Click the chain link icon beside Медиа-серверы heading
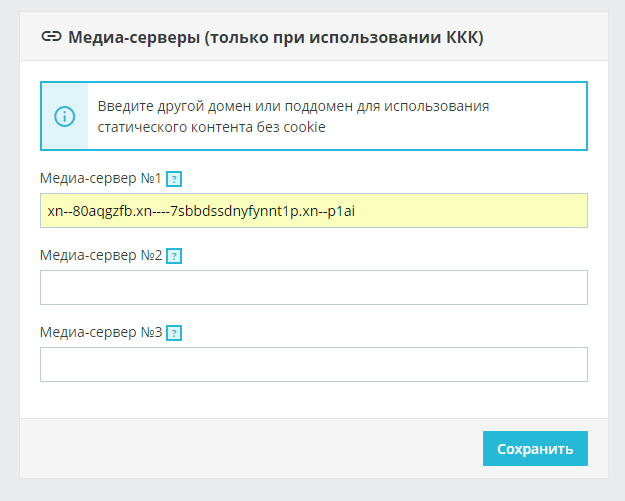The height and width of the screenshot is (501, 625). [51, 37]
